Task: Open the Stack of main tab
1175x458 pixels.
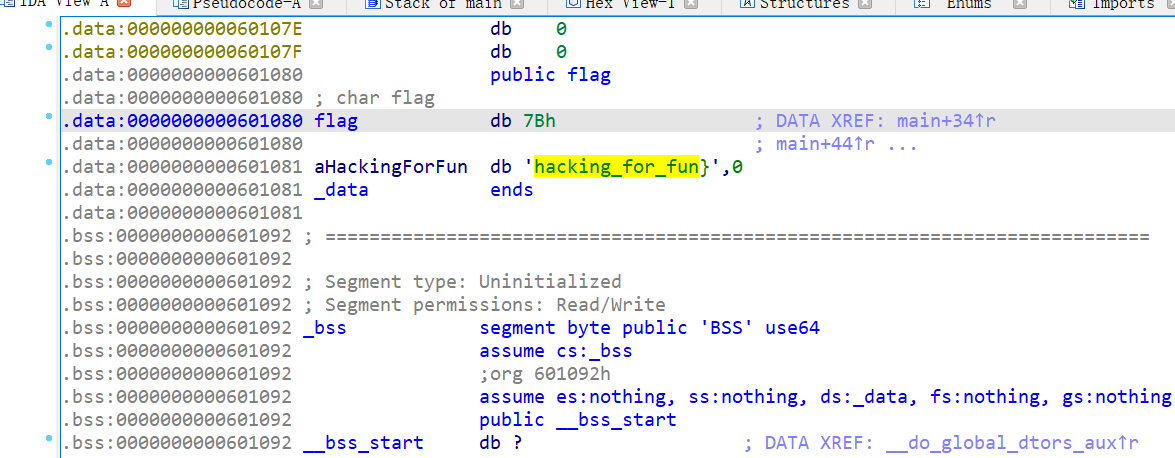Action: click(445, 4)
